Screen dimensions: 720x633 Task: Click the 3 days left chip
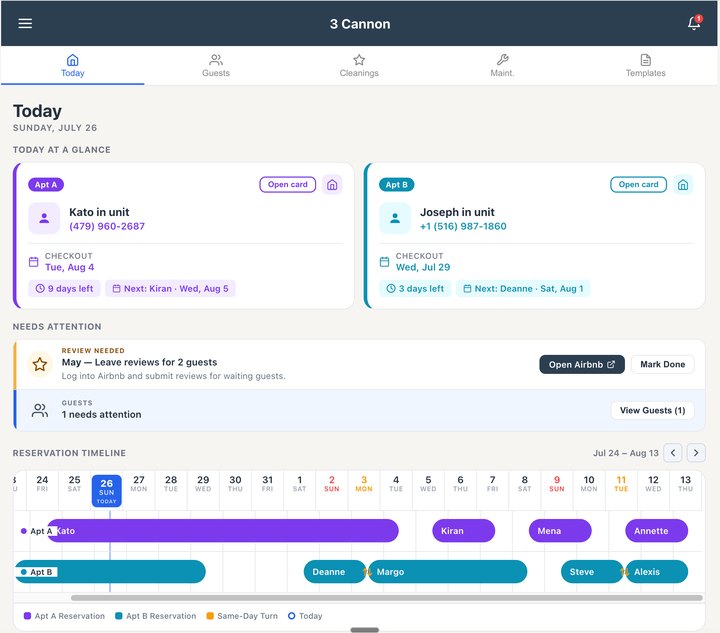pyautogui.click(x=415, y=289)
